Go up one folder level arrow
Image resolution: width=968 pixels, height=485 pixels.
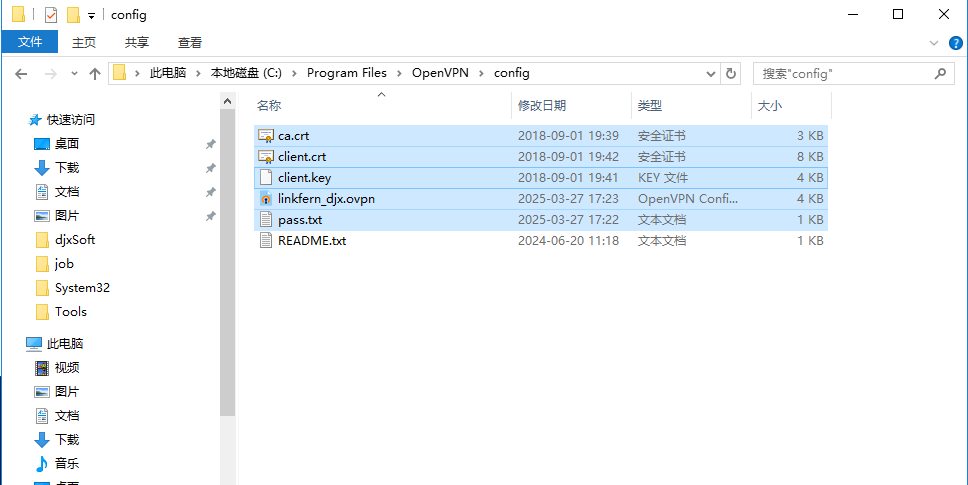click(94, 74)
